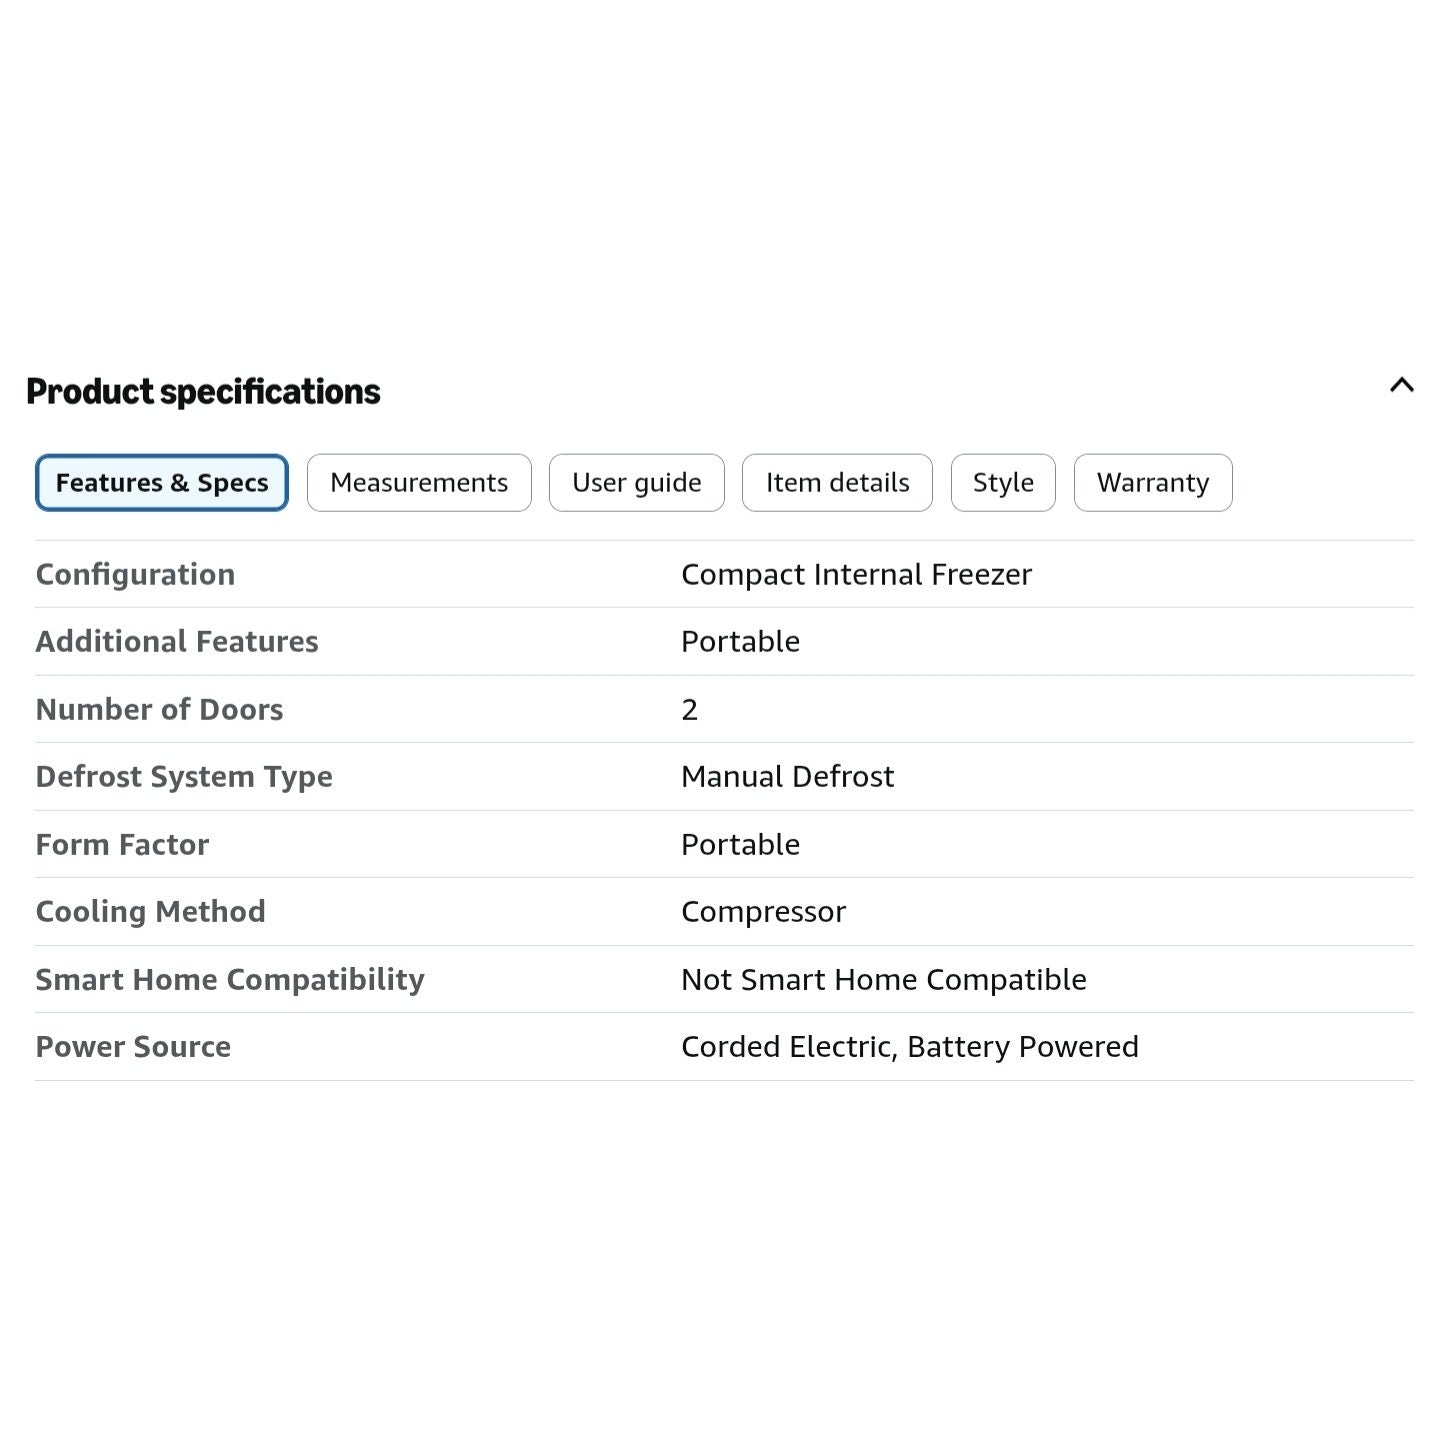The height and width of the screenshot is (1440, 1440).
Task: Switch to the Measurements tab
Action: click(419, 483)
